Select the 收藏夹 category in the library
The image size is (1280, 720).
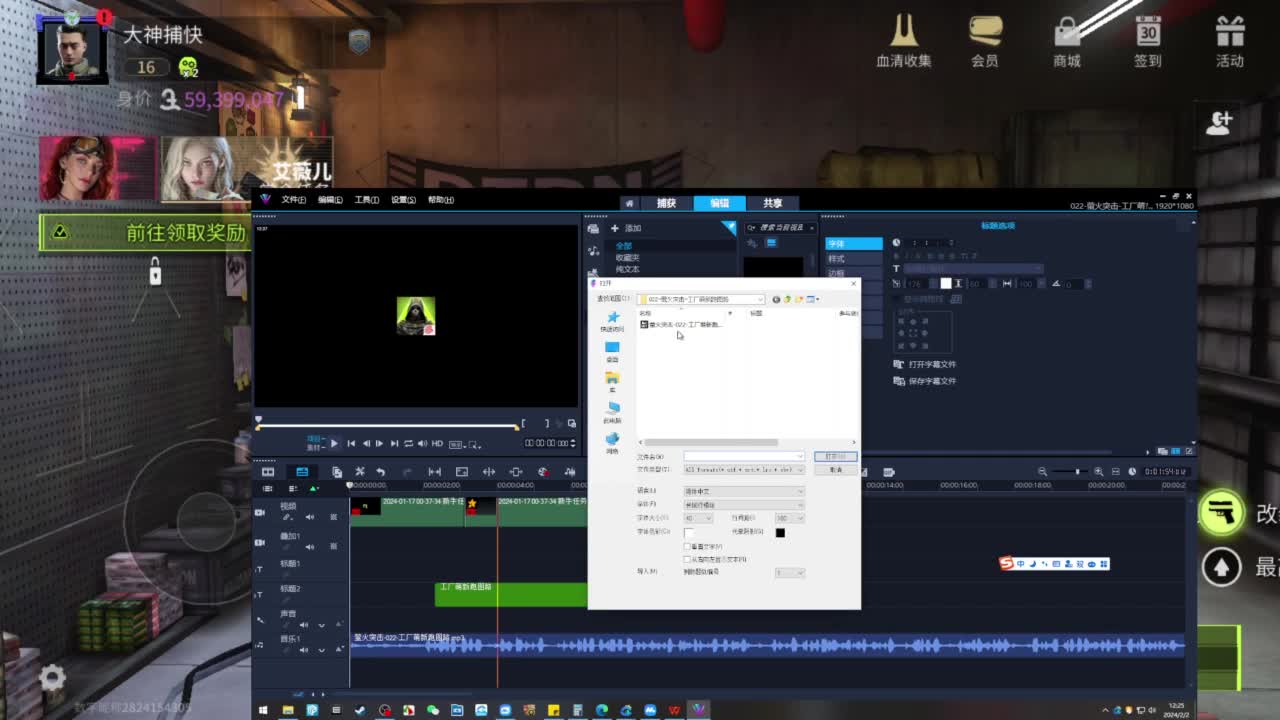pos(627,258)
